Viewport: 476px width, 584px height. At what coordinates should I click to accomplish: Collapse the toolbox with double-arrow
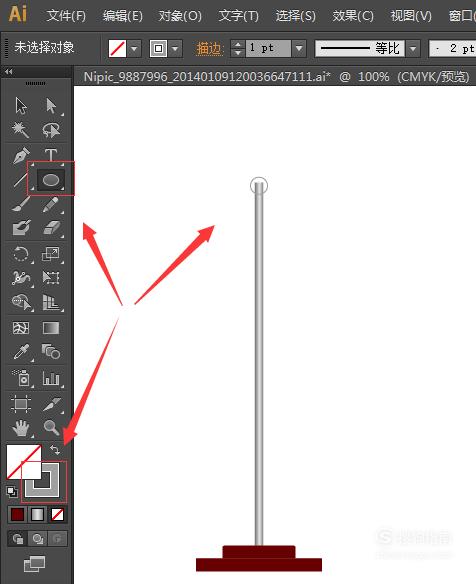(x=9, y=72)
